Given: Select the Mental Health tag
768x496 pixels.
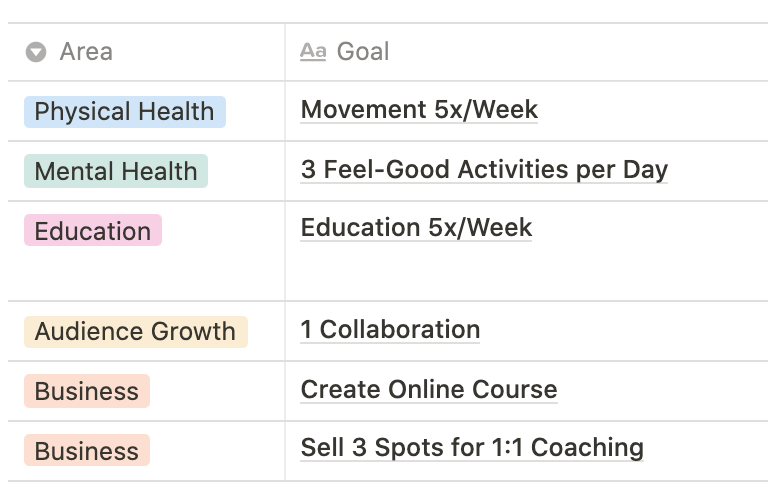Looking at the screenshot, I should click(x=116, y=171).
